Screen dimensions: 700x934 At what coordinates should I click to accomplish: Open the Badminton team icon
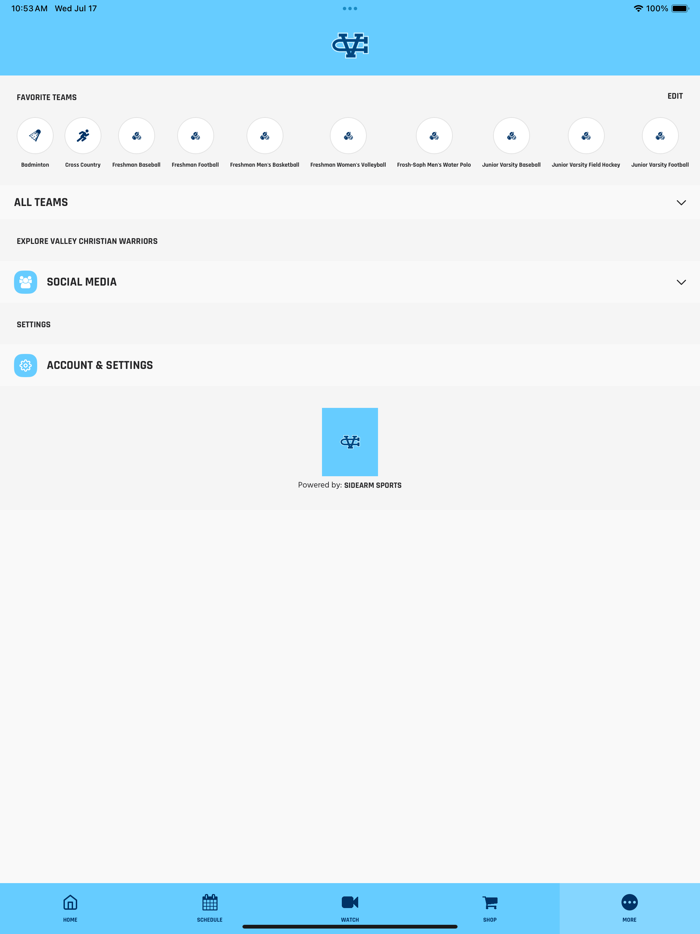tap(35, 136)
